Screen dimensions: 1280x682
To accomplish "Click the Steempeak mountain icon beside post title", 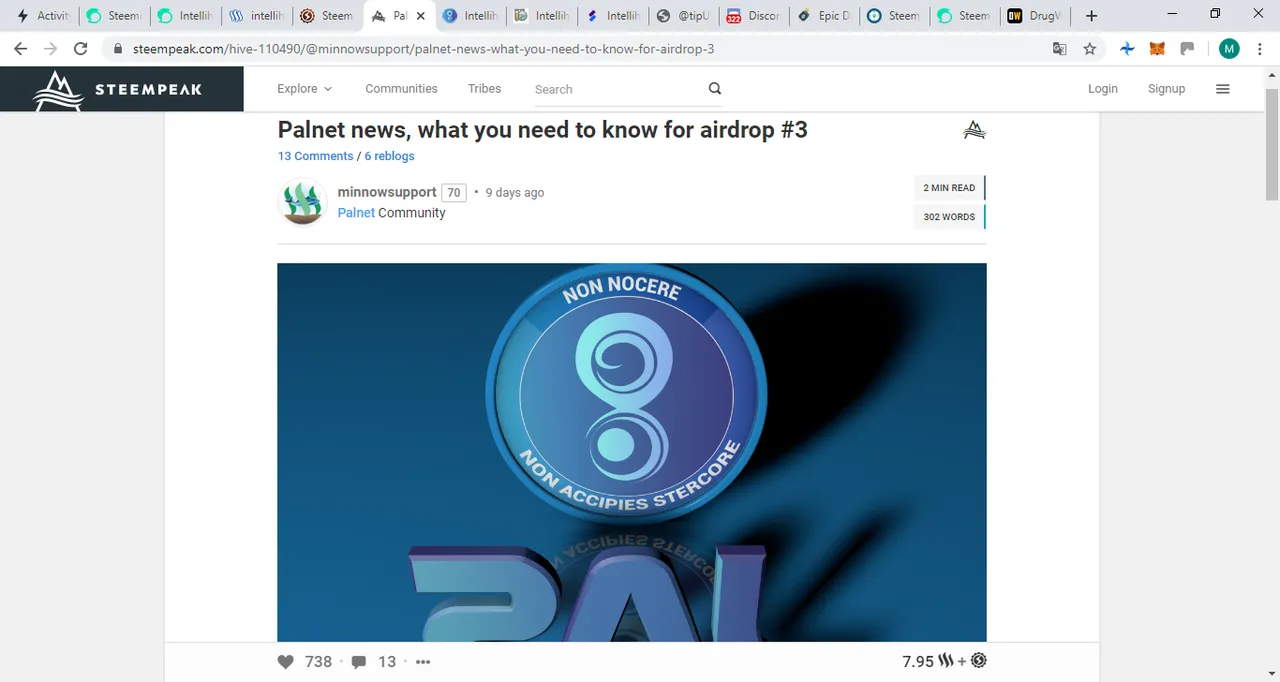I will pos(974,130).
